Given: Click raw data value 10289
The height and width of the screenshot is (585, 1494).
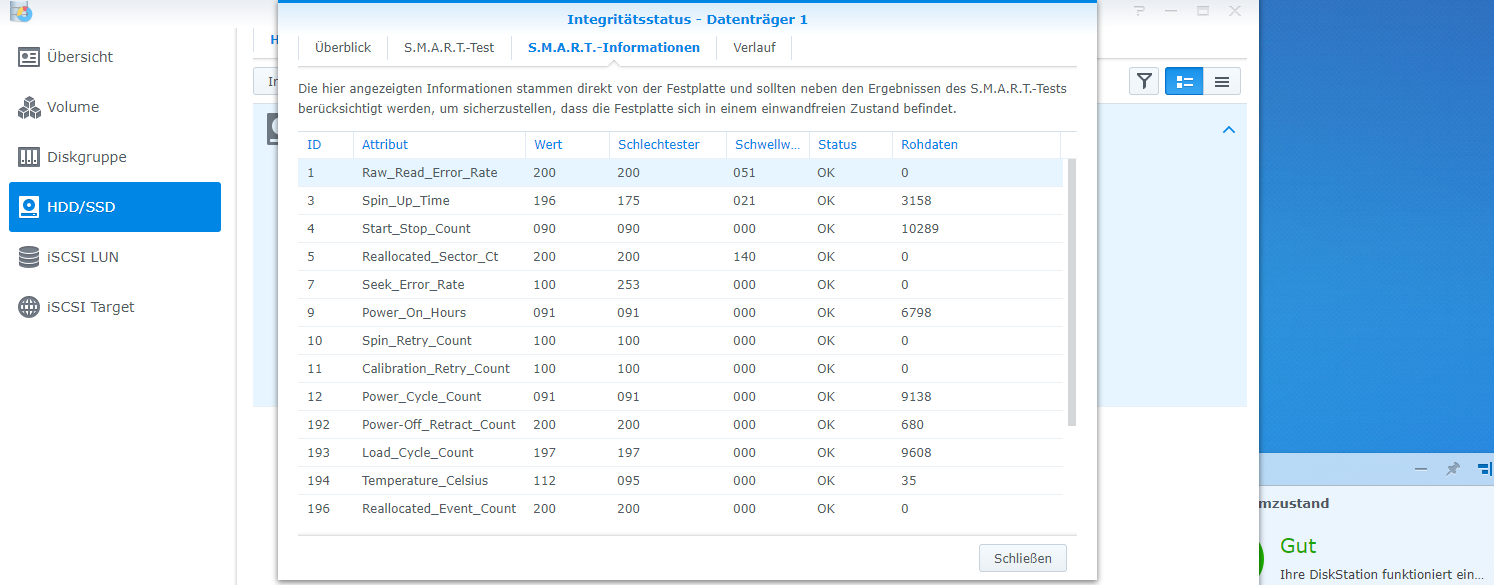Looking at the screenshot, I should click(x=920, y=229).
